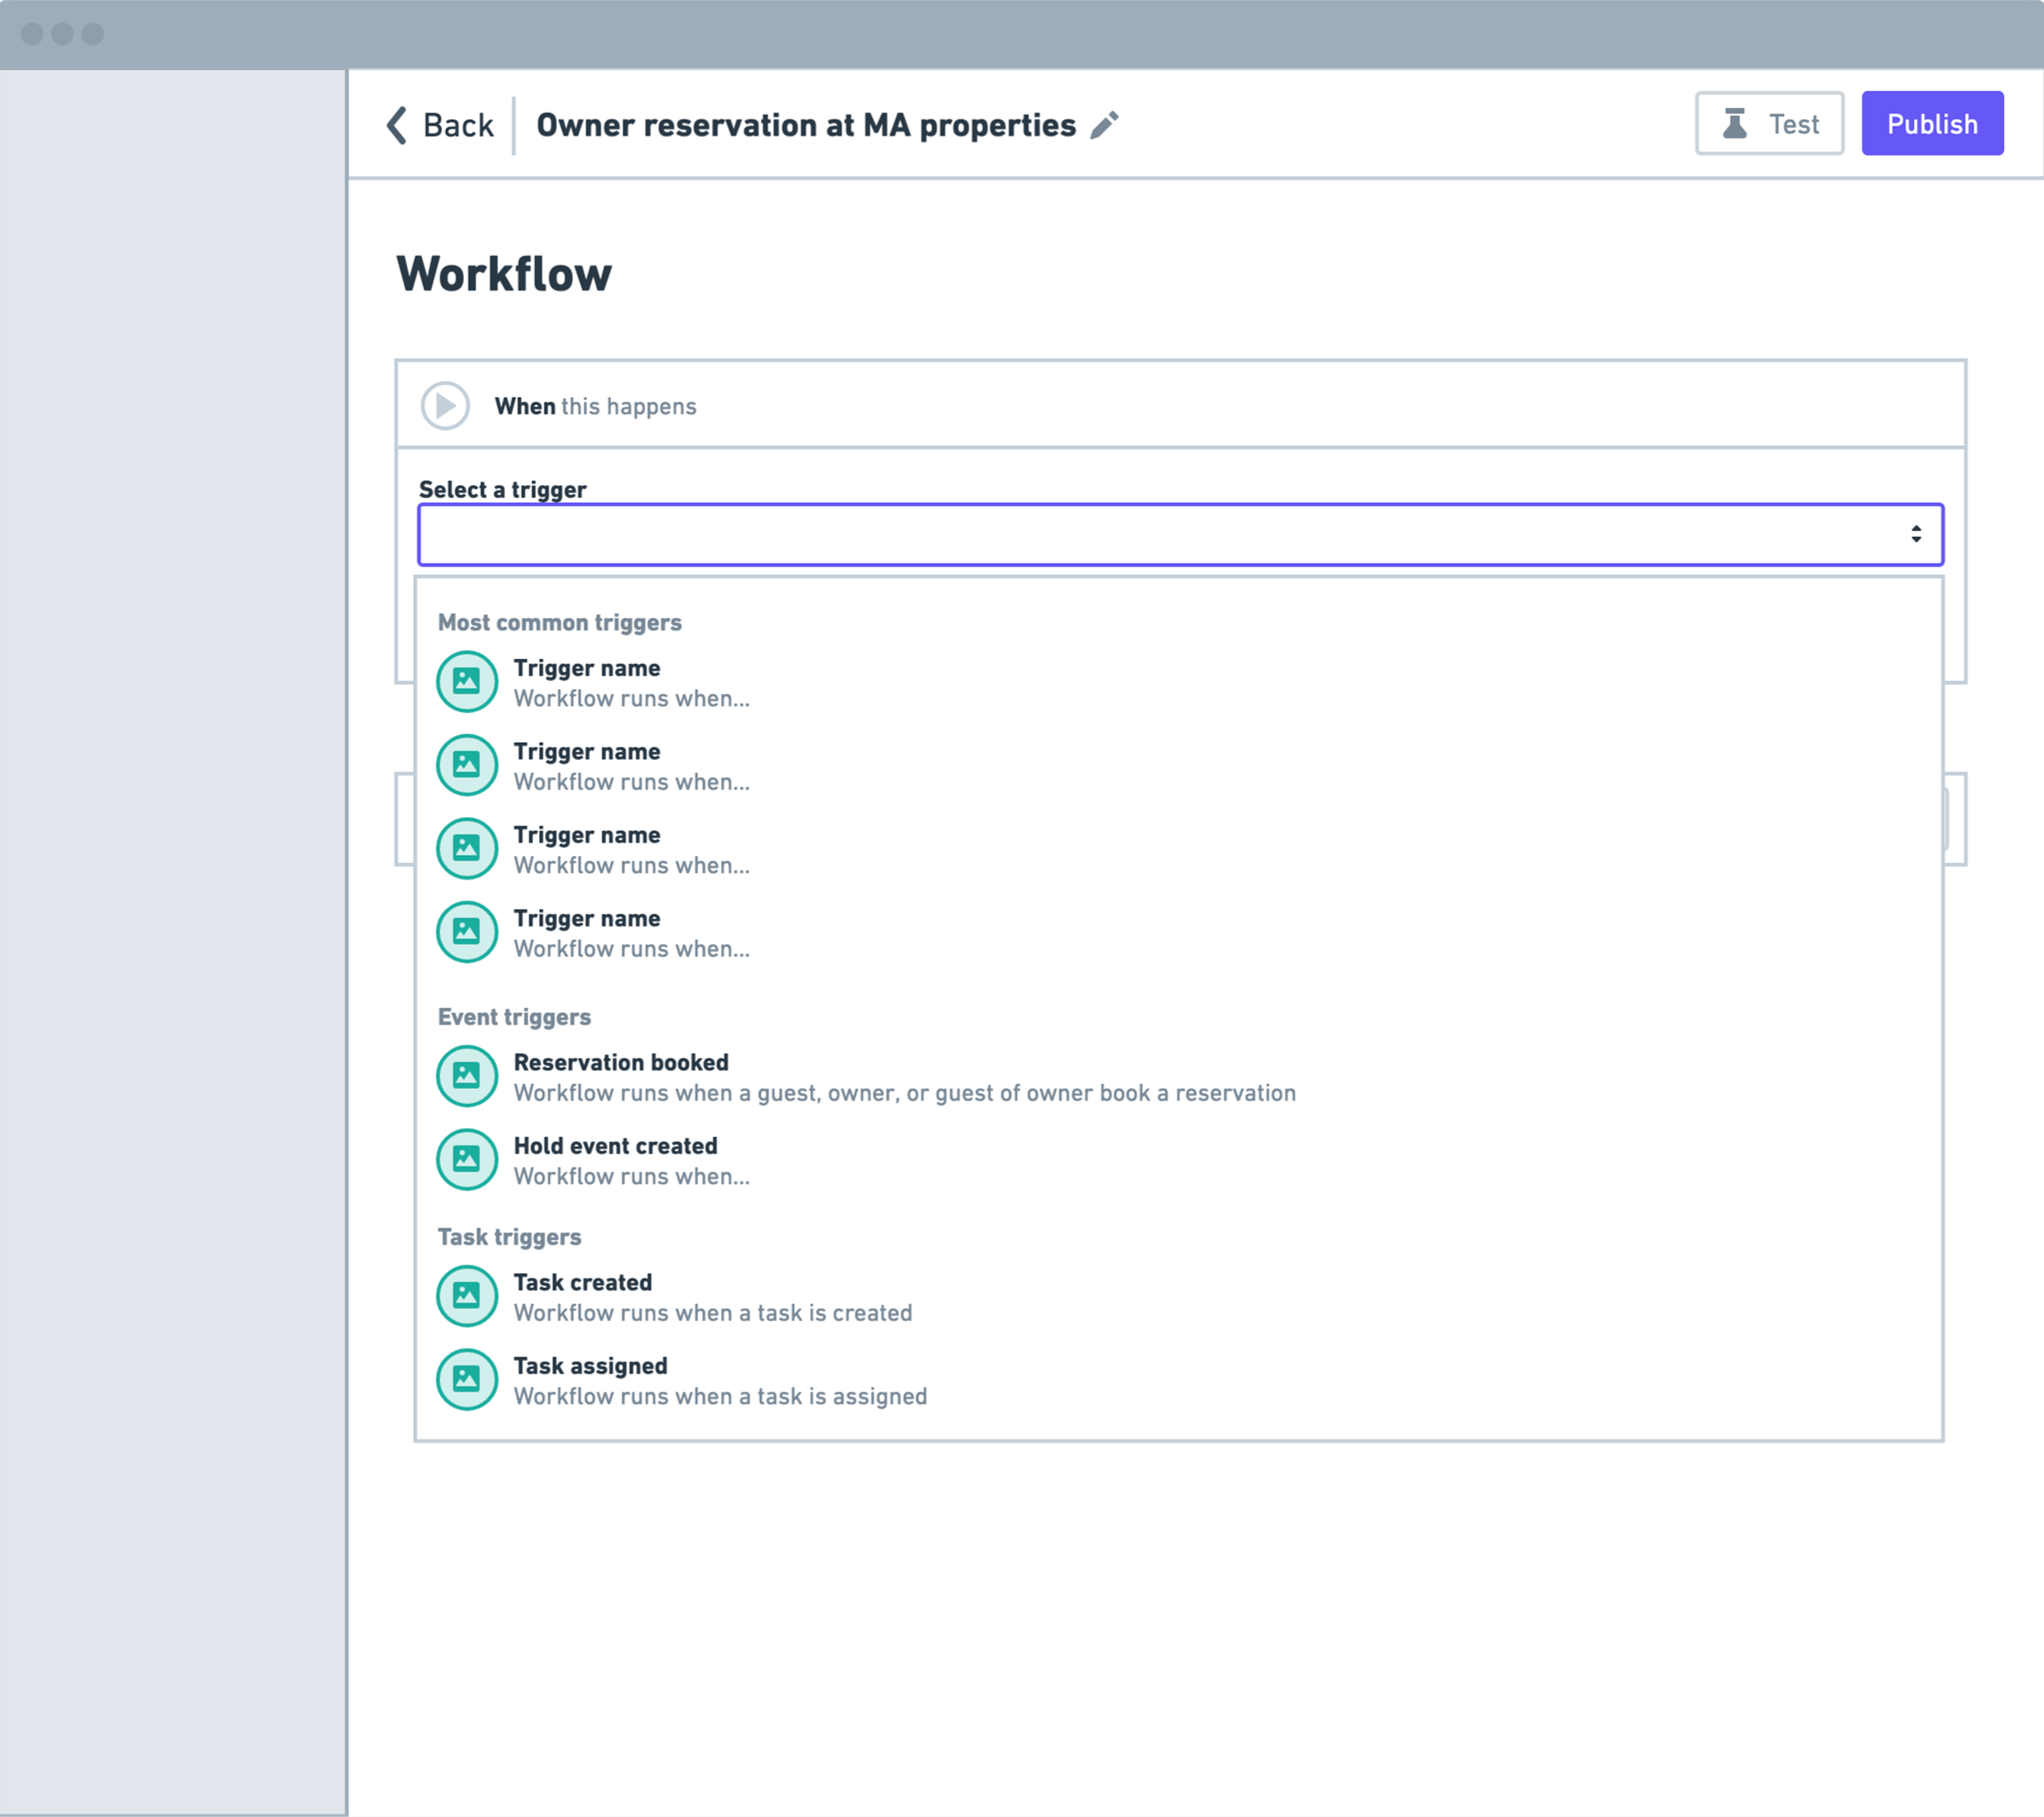Toggle the trigger dropdown up-down arrows
The height and width of the screenshot is (1817, 2044).
pyautogui.click(x=1916, y=534)
